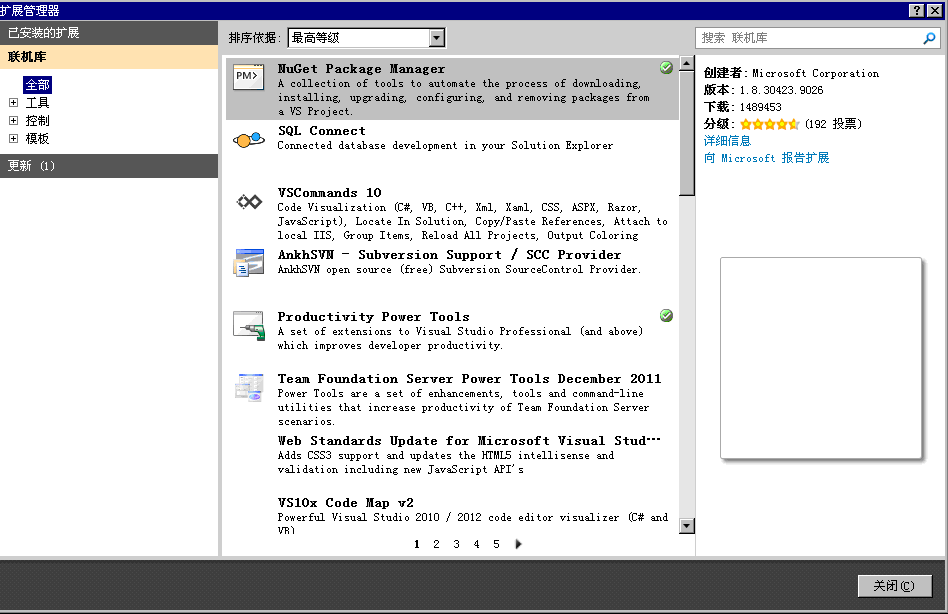Open the 更新 (1) section

click(109, 166)
